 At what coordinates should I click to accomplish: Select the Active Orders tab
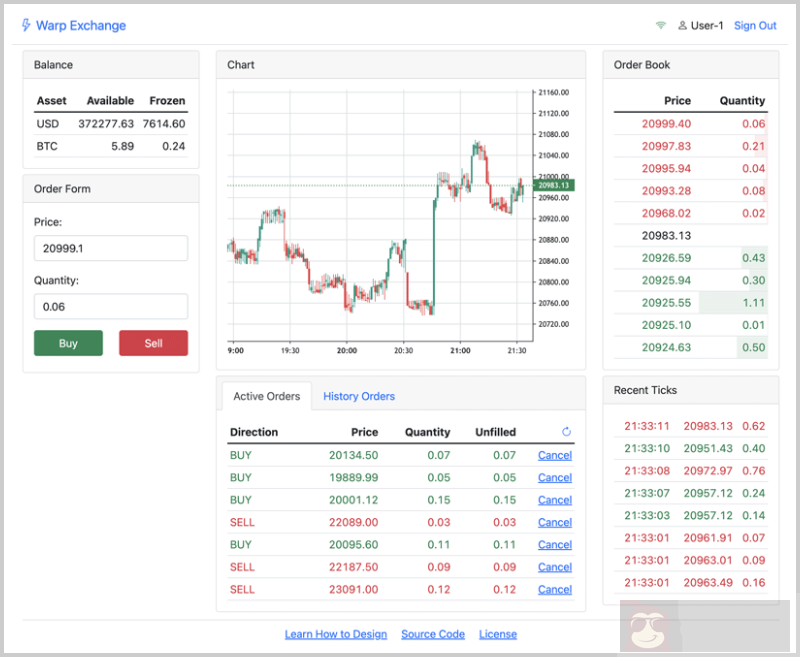[x=266, y=396]
